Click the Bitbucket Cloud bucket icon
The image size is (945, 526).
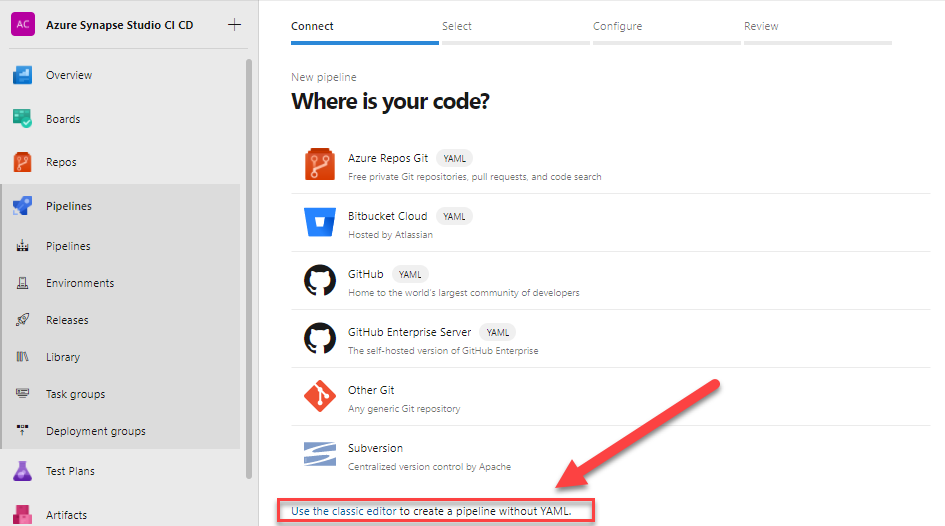click(320, 222)
